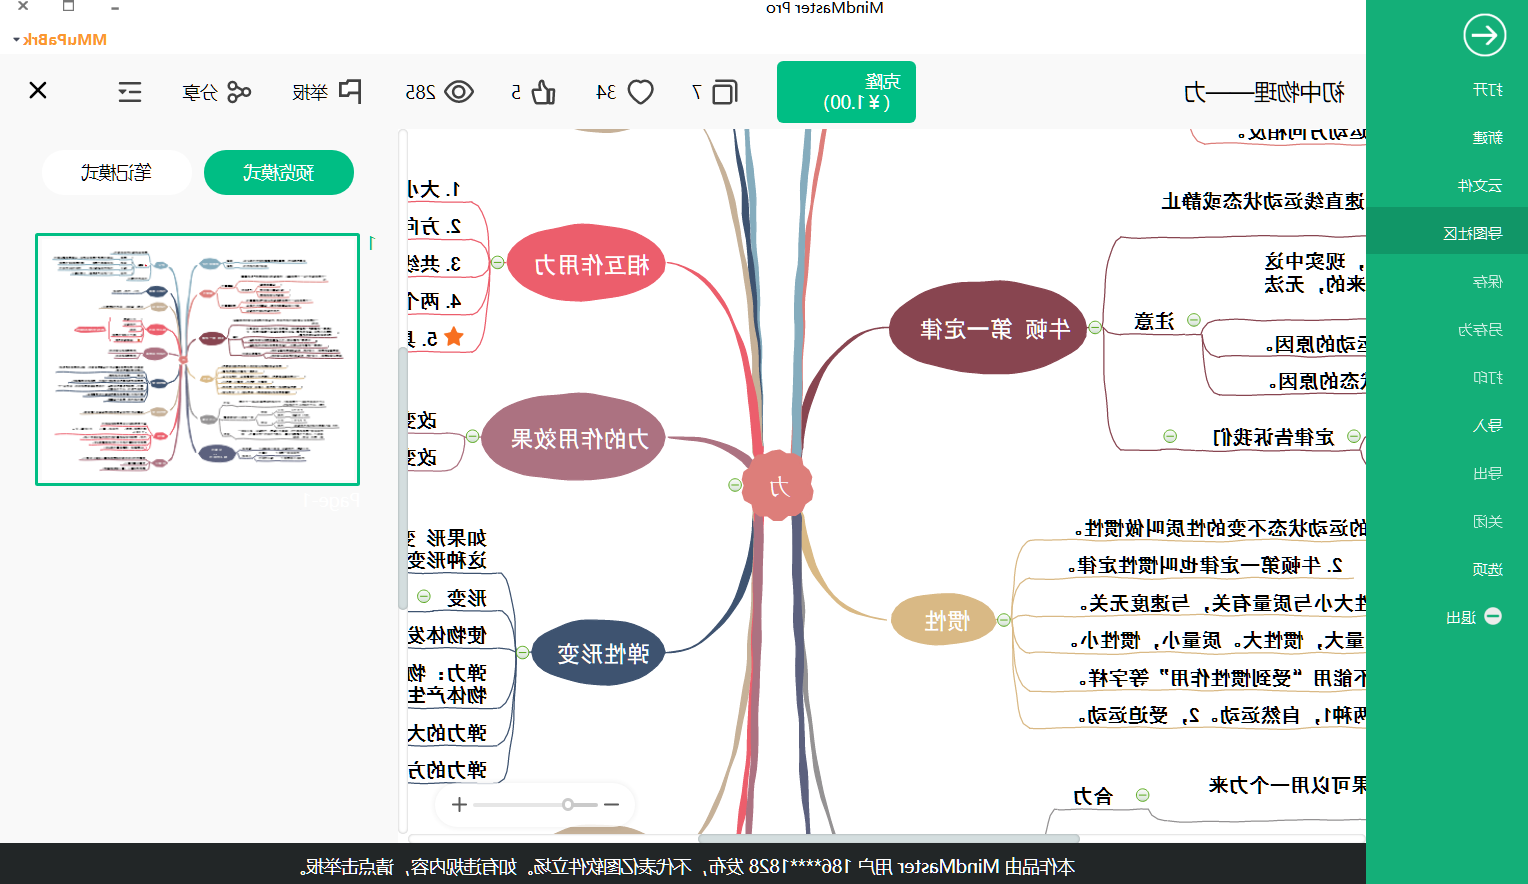This screenshot has width=1528, height=884.
Task: Choose 另存为 (Save as) in the sidebar
Action: pos(1480,330)
